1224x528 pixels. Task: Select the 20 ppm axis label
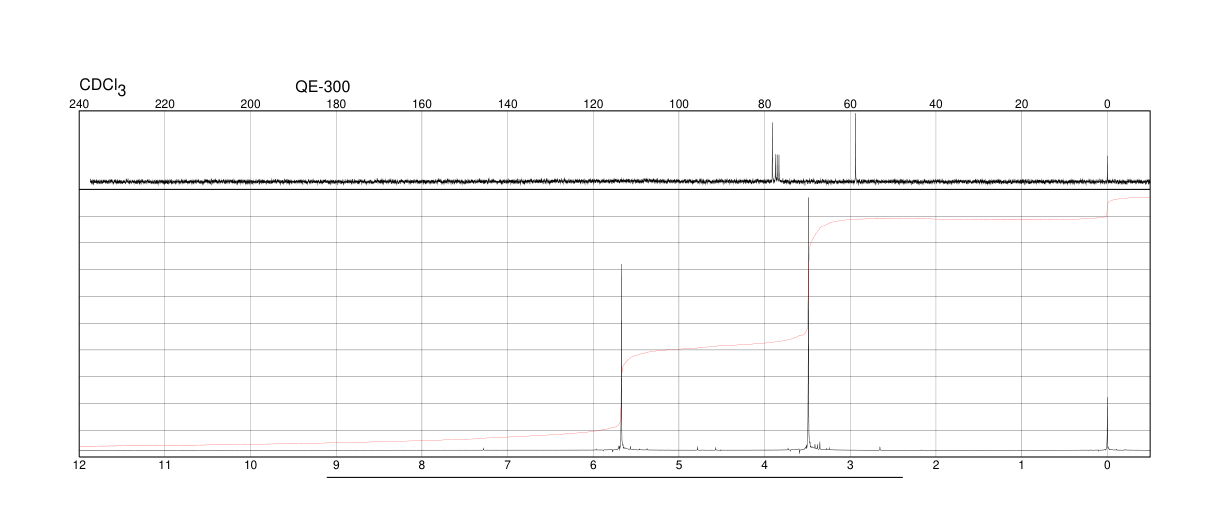point(1022,104)
